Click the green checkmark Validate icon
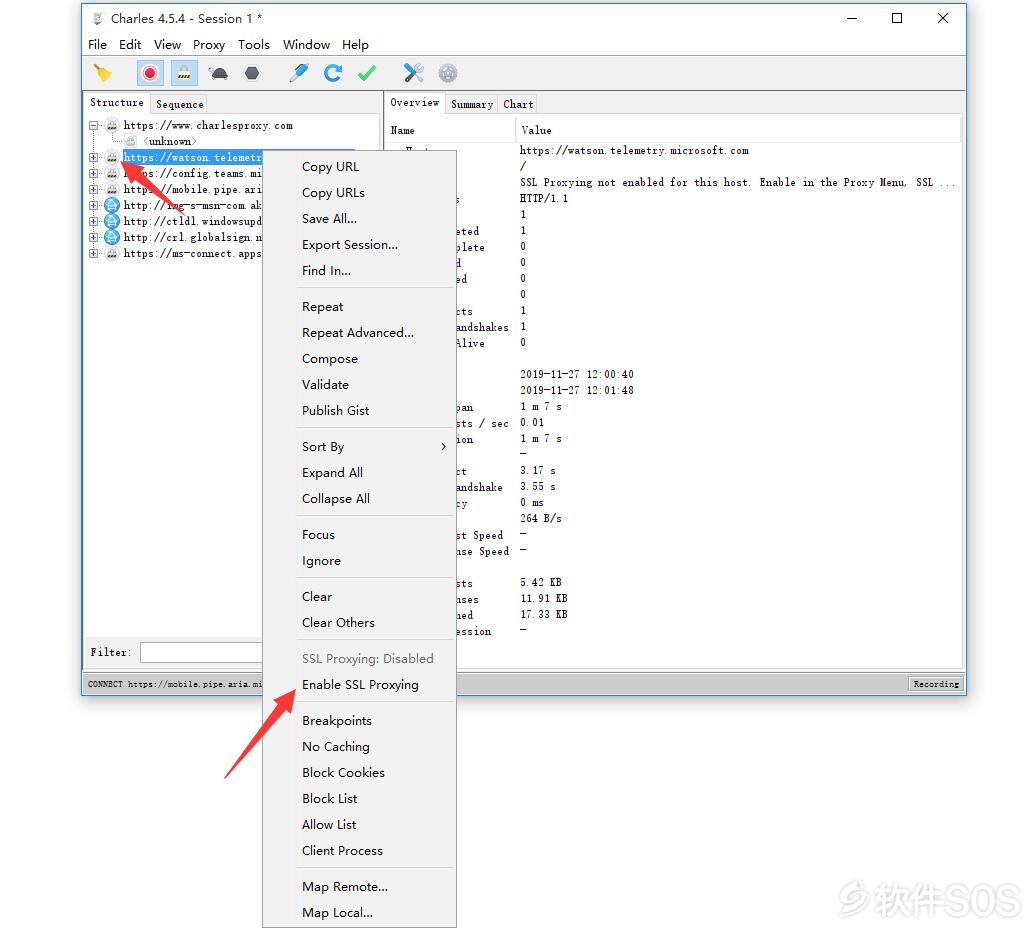 pos(367,73)
